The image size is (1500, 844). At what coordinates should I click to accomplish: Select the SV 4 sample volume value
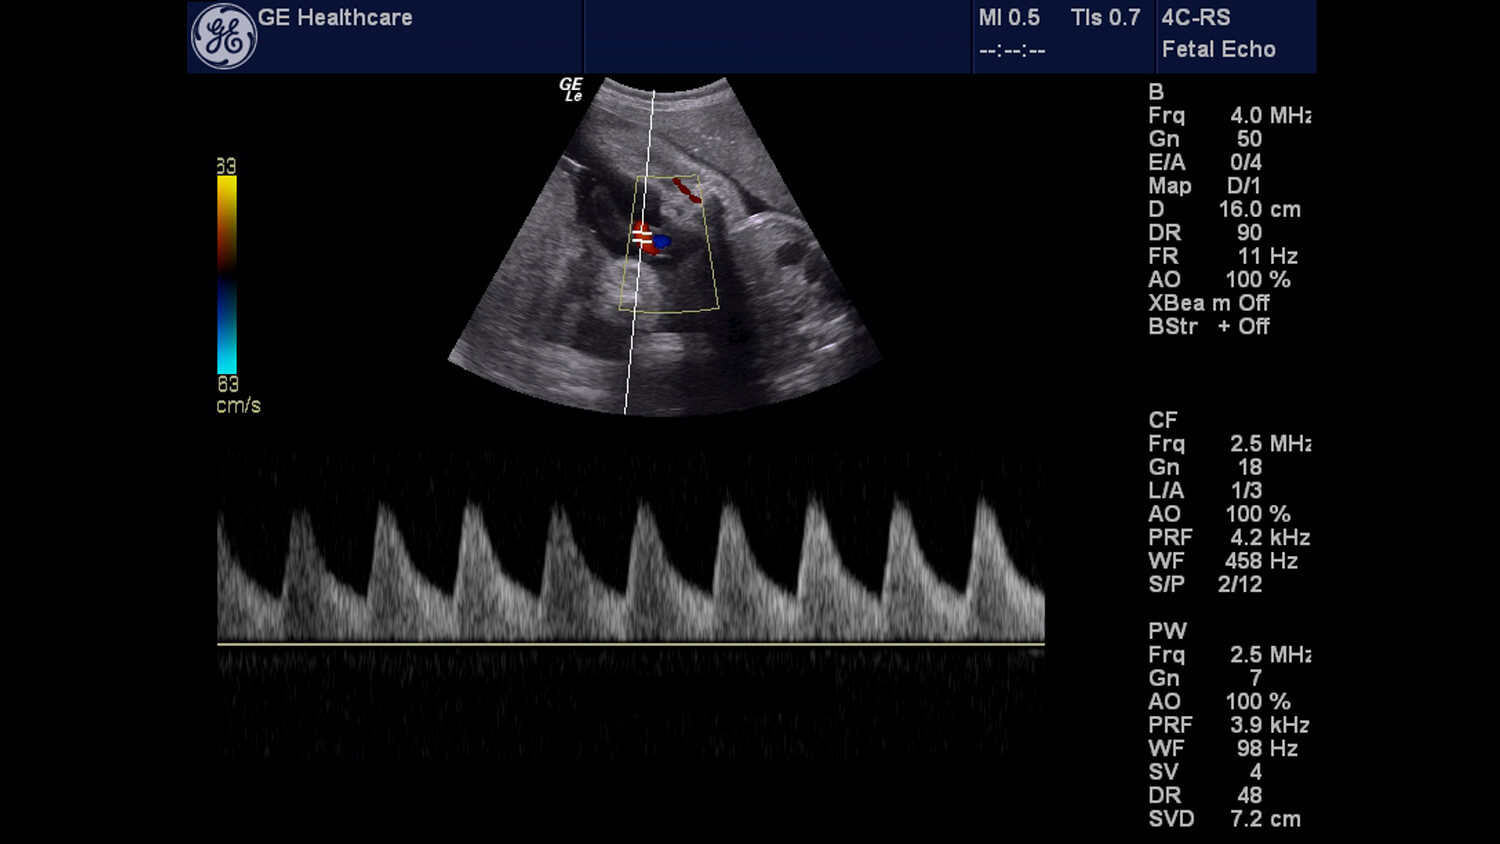1205,772
